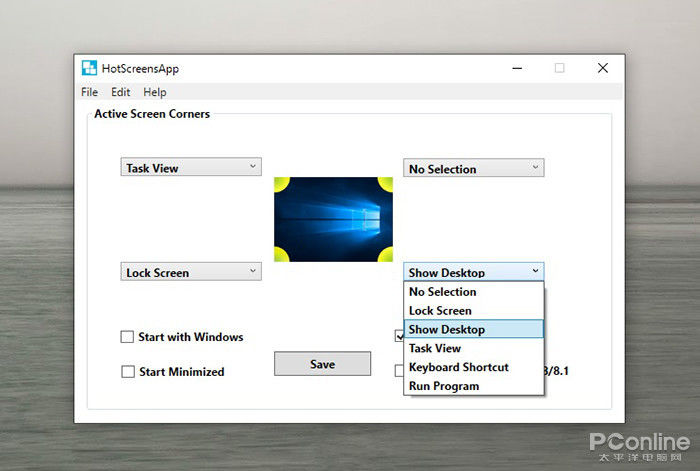
Task: Open the Task View combo box
Action: 190,167
